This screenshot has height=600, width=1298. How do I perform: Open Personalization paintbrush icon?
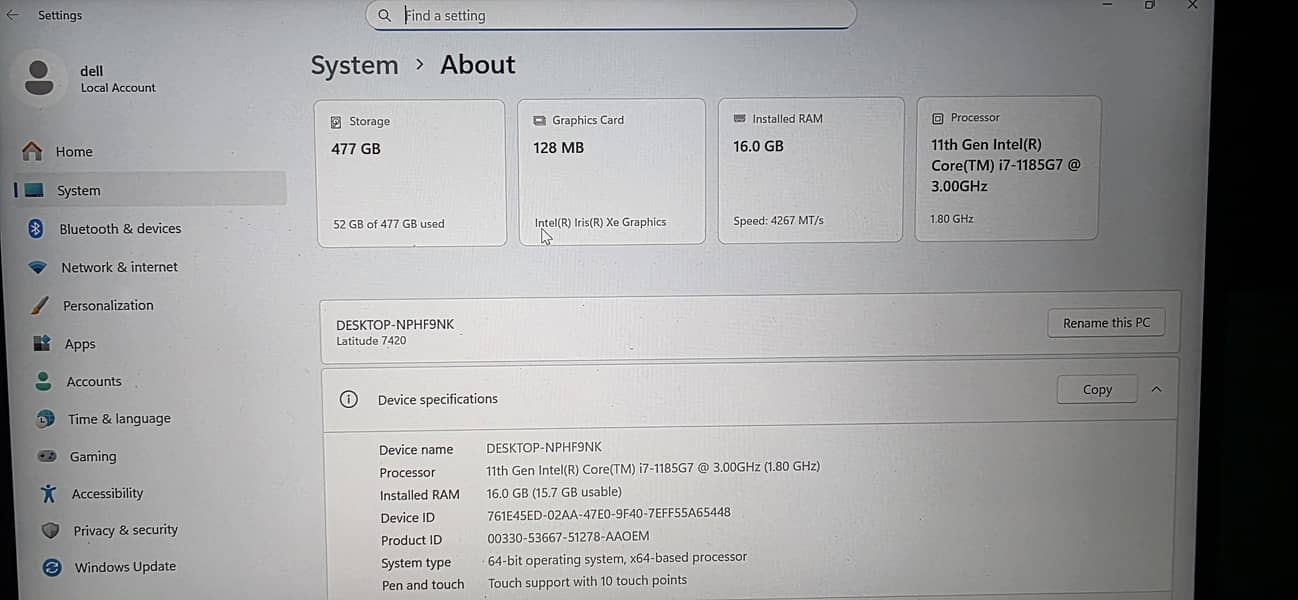[x=39, y=305]
